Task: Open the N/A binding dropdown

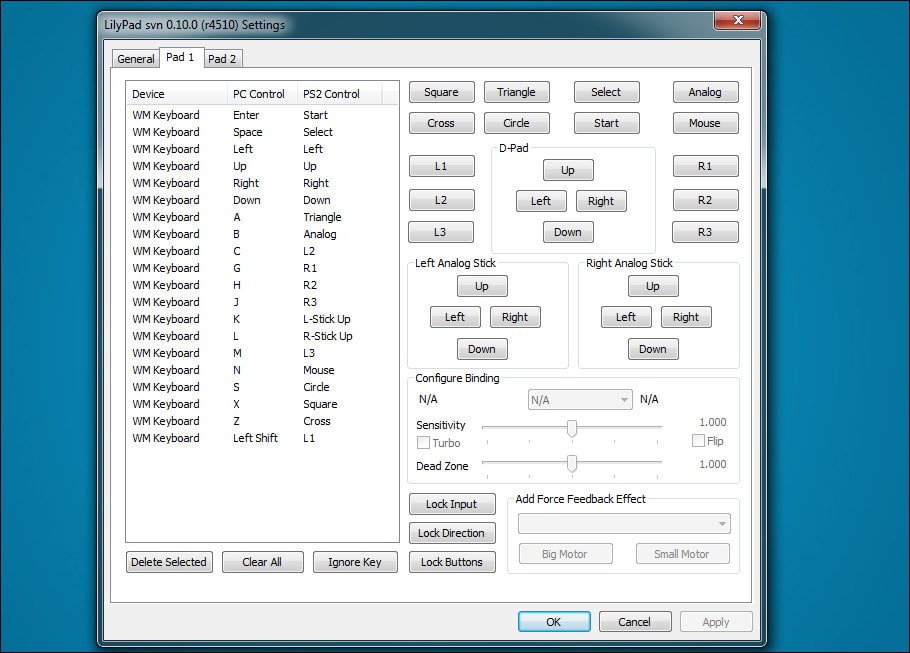Action: [x=580, y=400]
